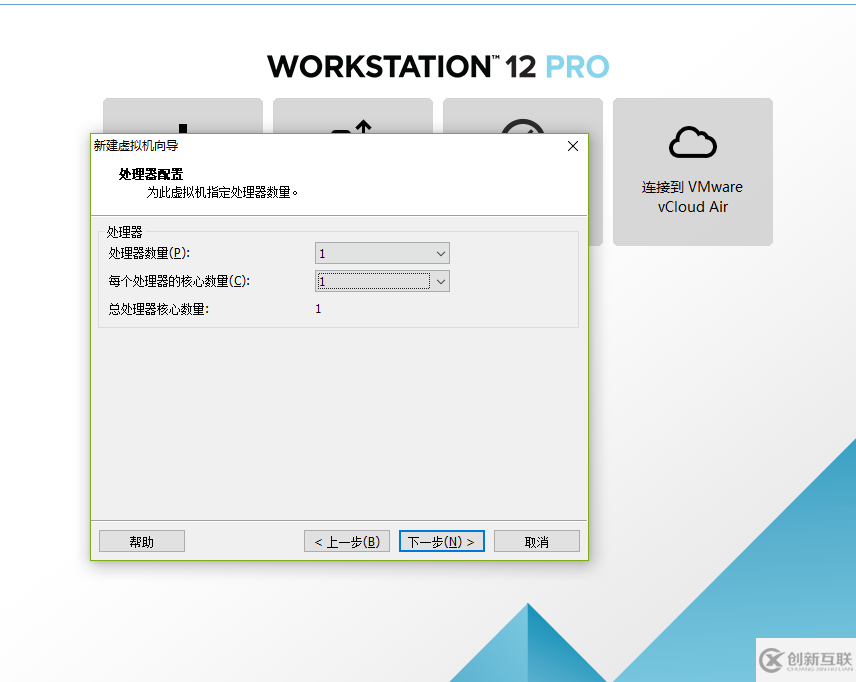The image size is (856, 682).
Task: Click the WORKSTATION 12 PRO logo
Action: coord(438,67)
